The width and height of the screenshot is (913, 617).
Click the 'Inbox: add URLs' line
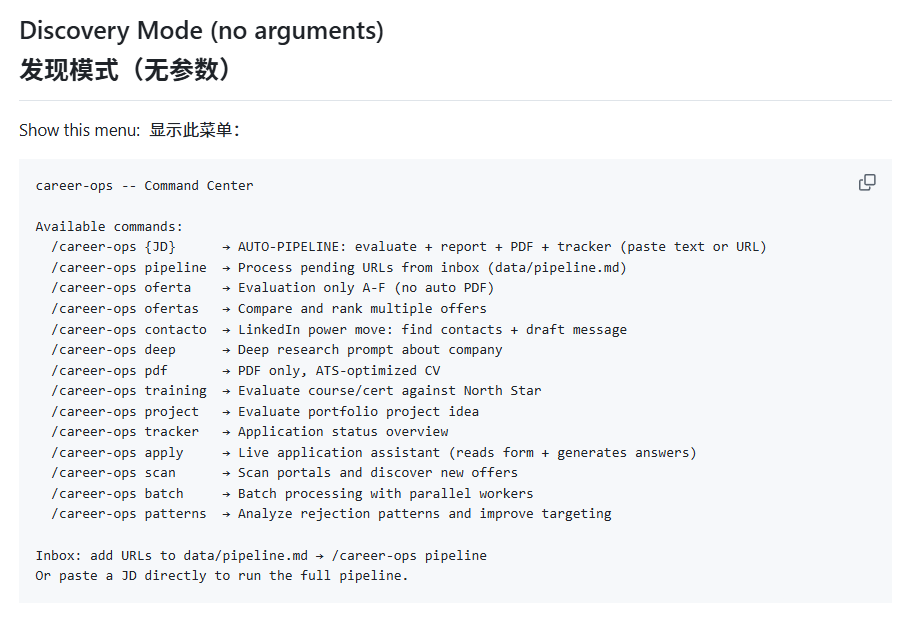click(x=261, y=556)
